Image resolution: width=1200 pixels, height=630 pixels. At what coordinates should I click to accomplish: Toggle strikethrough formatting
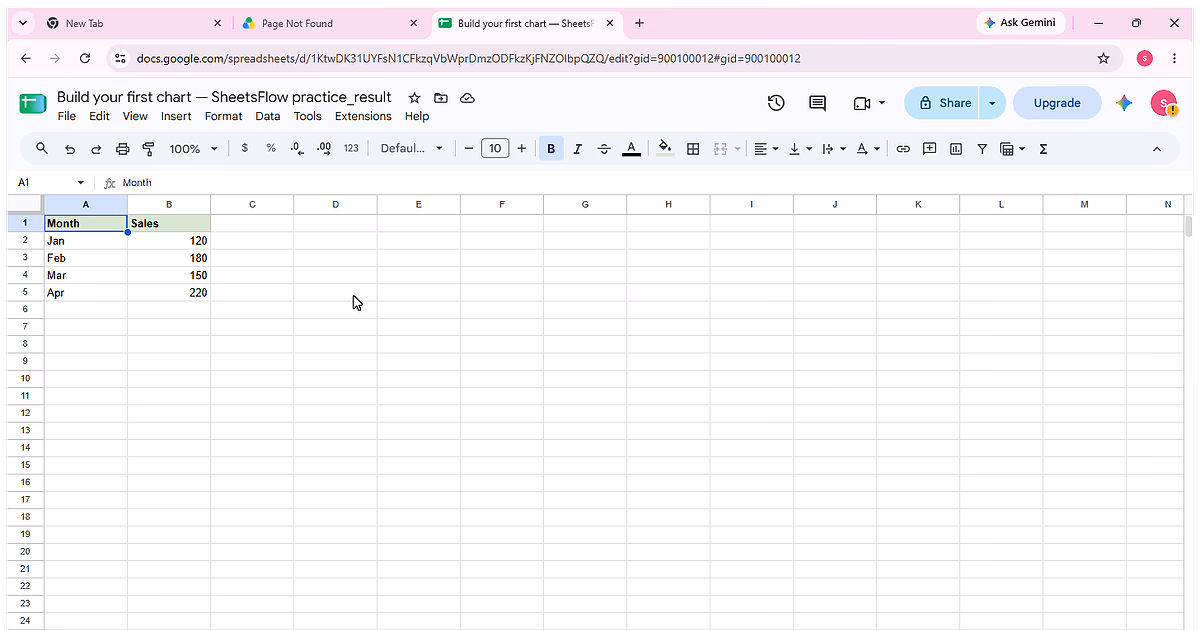tap(604, 148)
